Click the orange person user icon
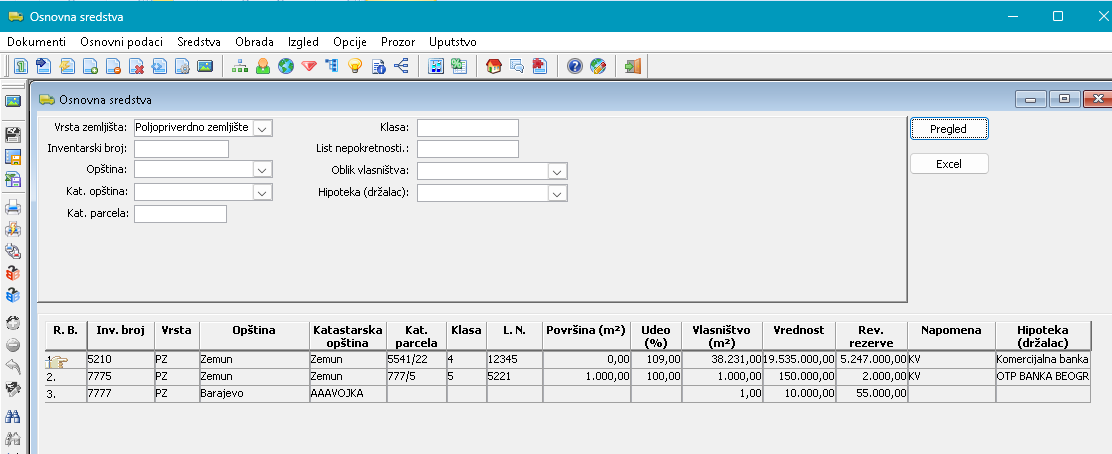Screen dimensions: 1112x454 point(263,67)
